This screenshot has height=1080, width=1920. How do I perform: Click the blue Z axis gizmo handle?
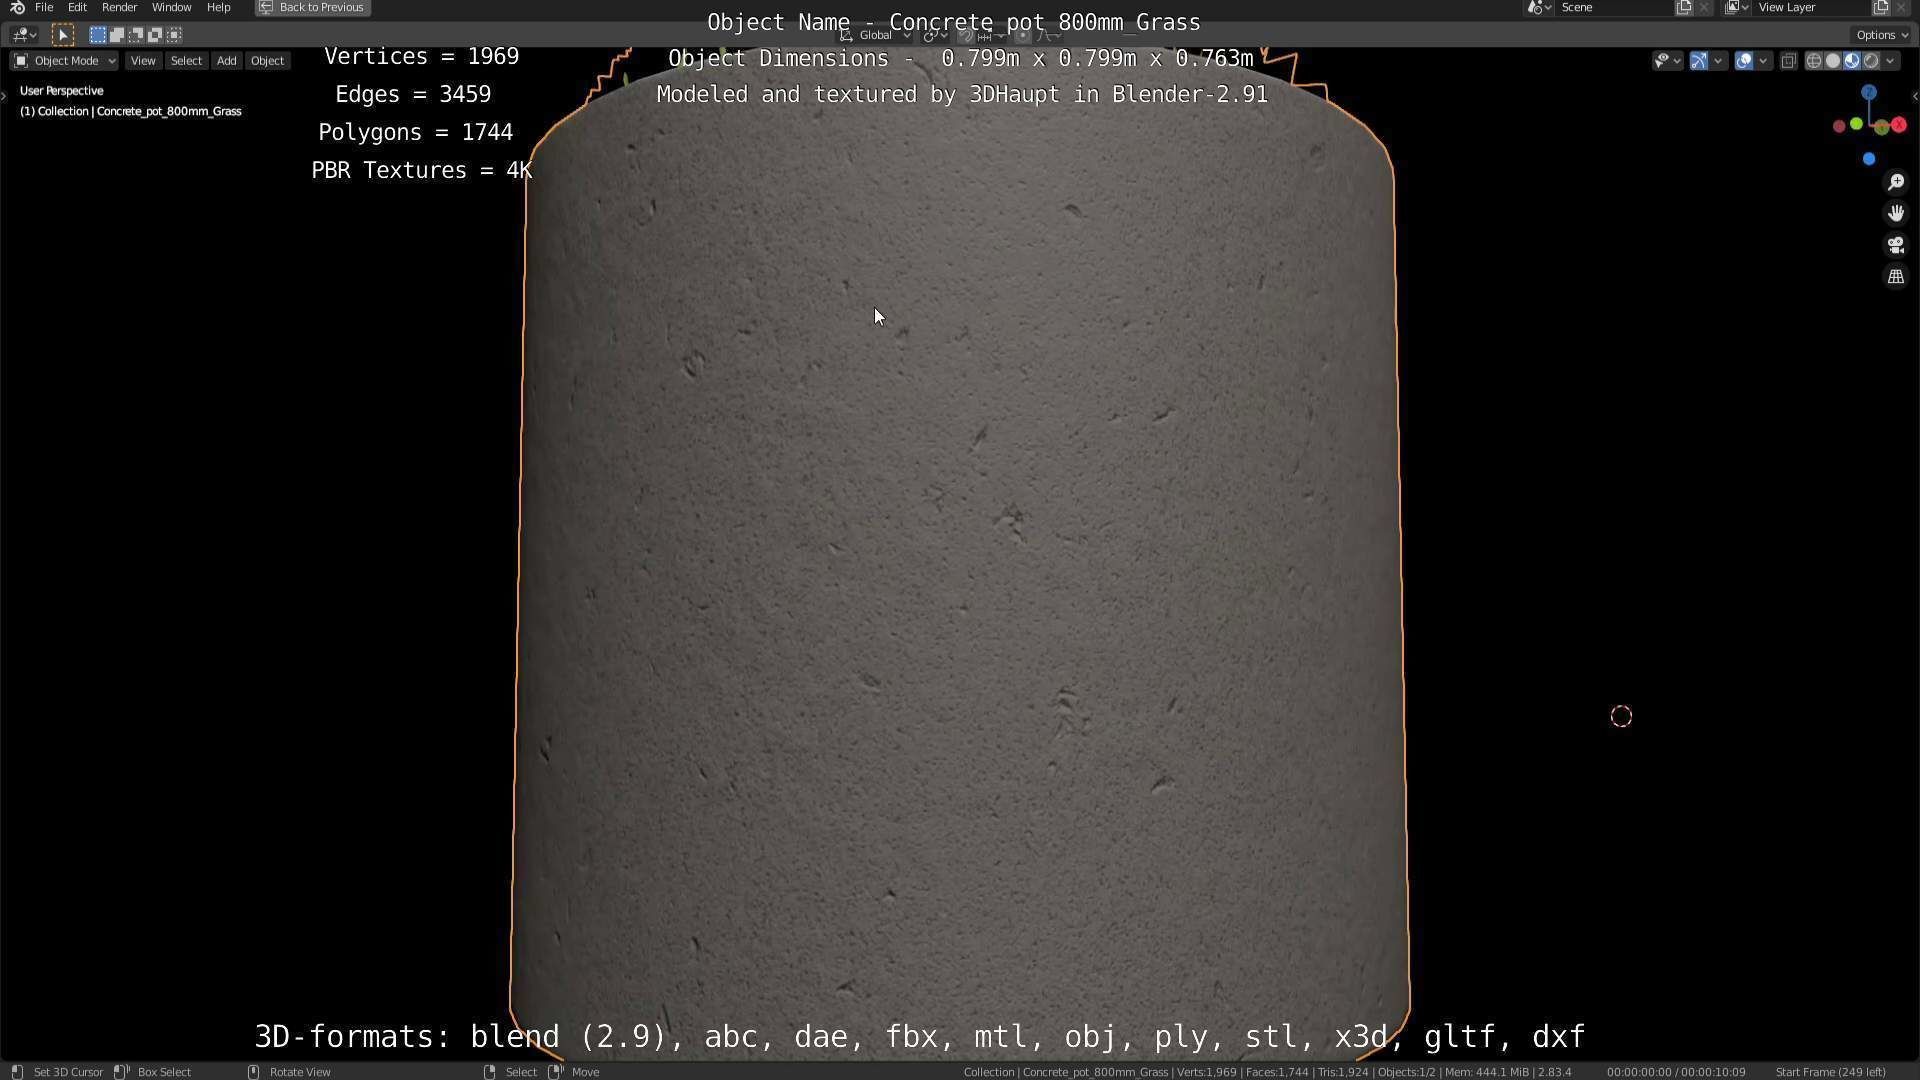point(1868,92)
